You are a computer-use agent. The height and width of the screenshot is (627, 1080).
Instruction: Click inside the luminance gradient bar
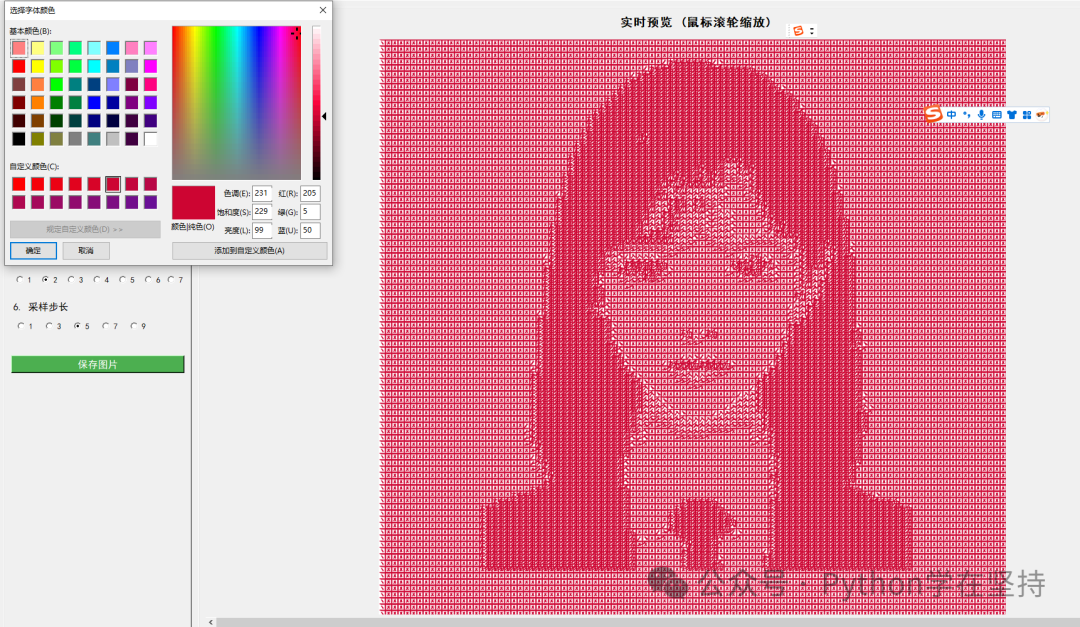pyautogui.click(x=316, y=103)
